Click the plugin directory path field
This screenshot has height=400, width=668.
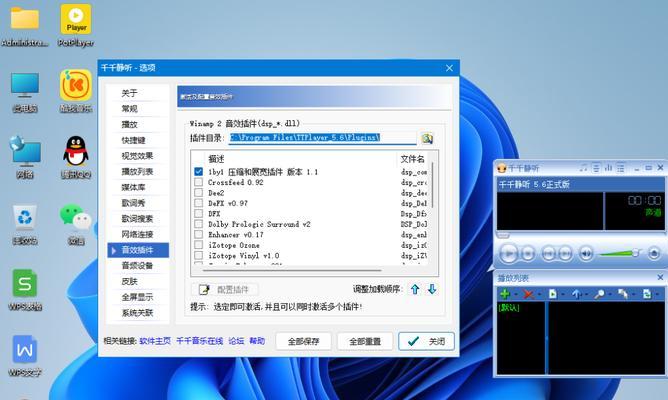322,138
